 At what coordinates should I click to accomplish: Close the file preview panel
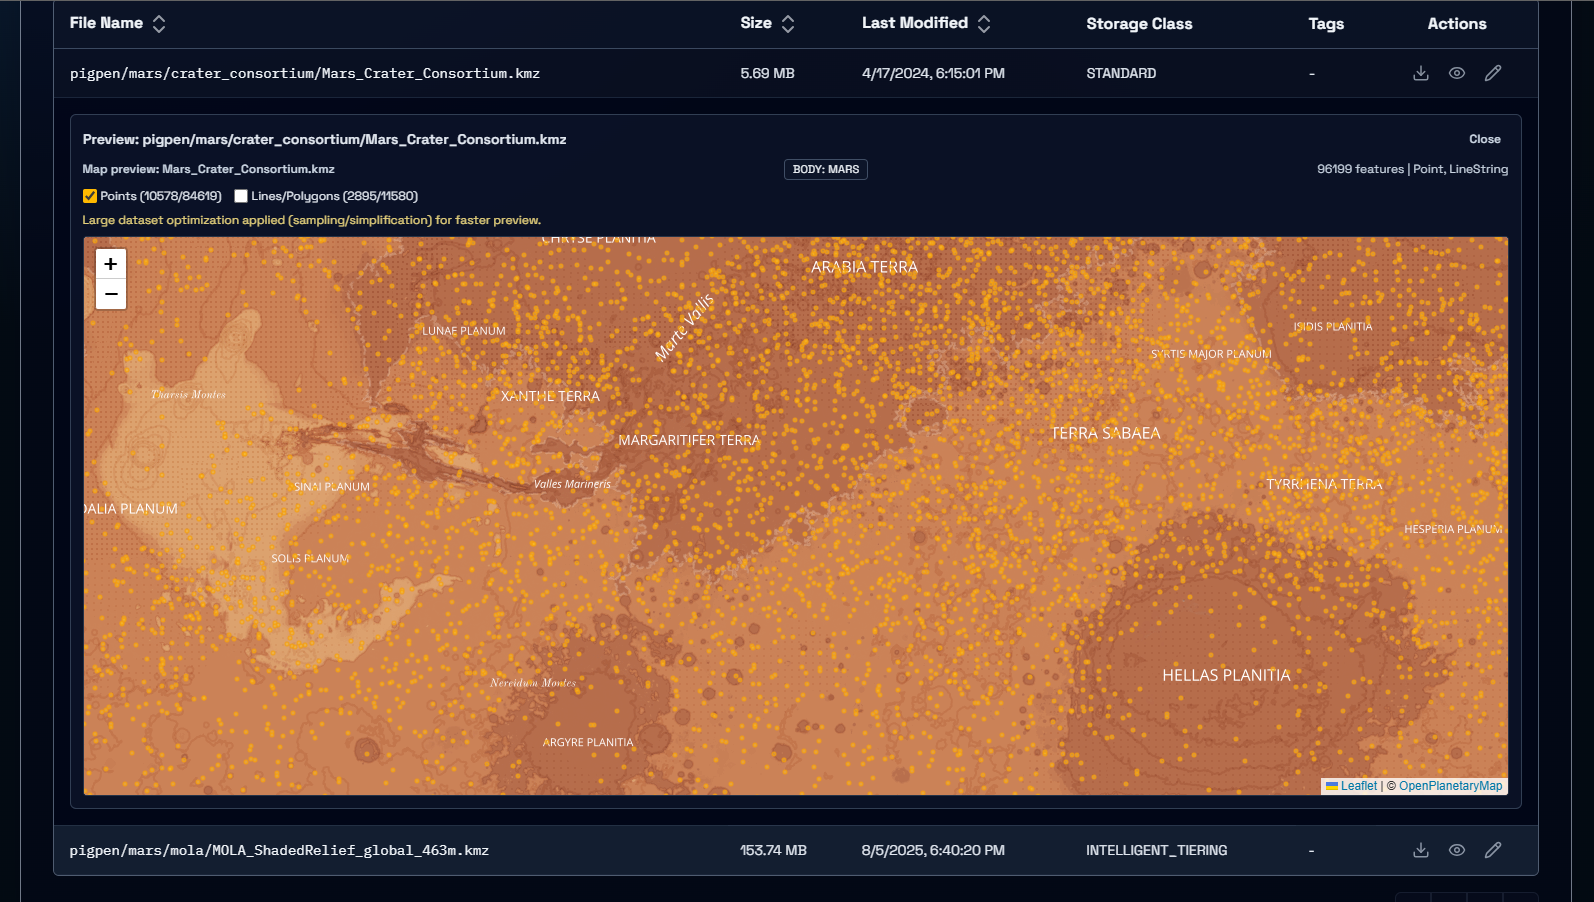pos(1484,139)
